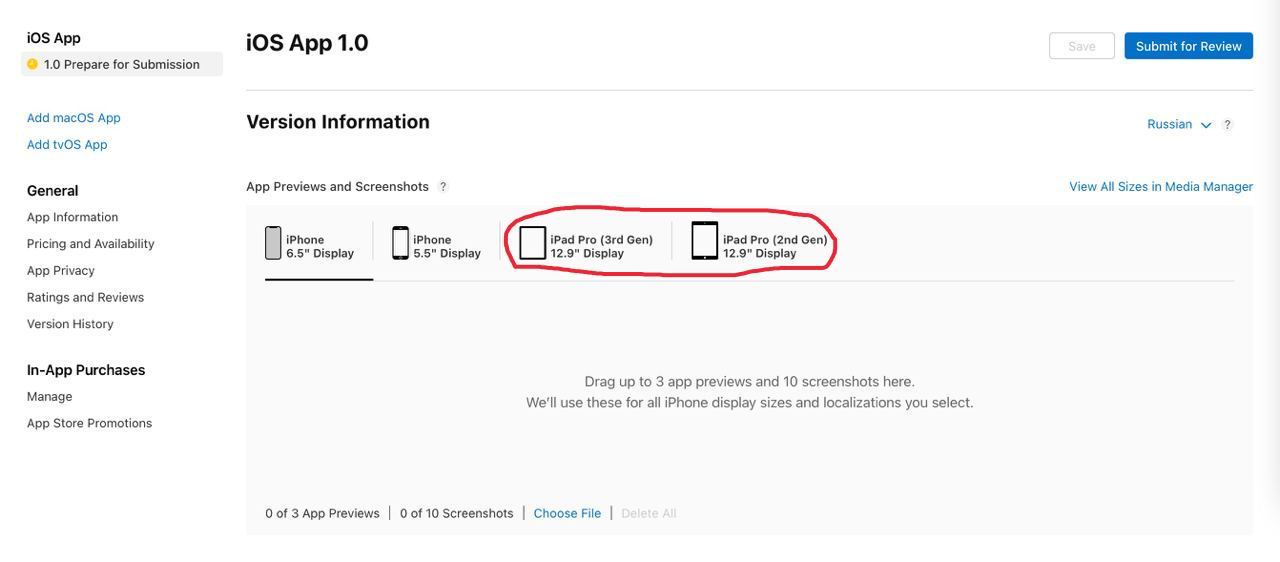
Task: Select the iPad Pro (2nd Gen) 12.9" Display tab
Action: click(775, 246)
